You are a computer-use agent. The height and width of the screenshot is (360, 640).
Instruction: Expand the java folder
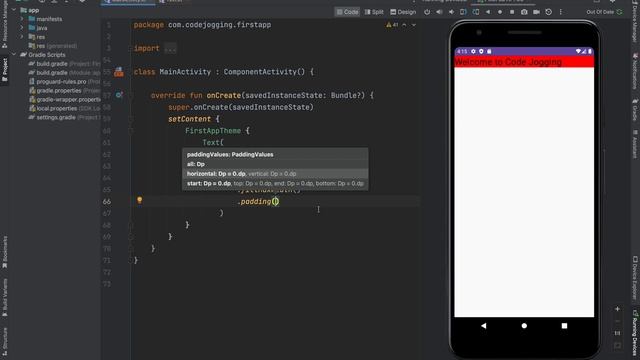pos(22,28)
